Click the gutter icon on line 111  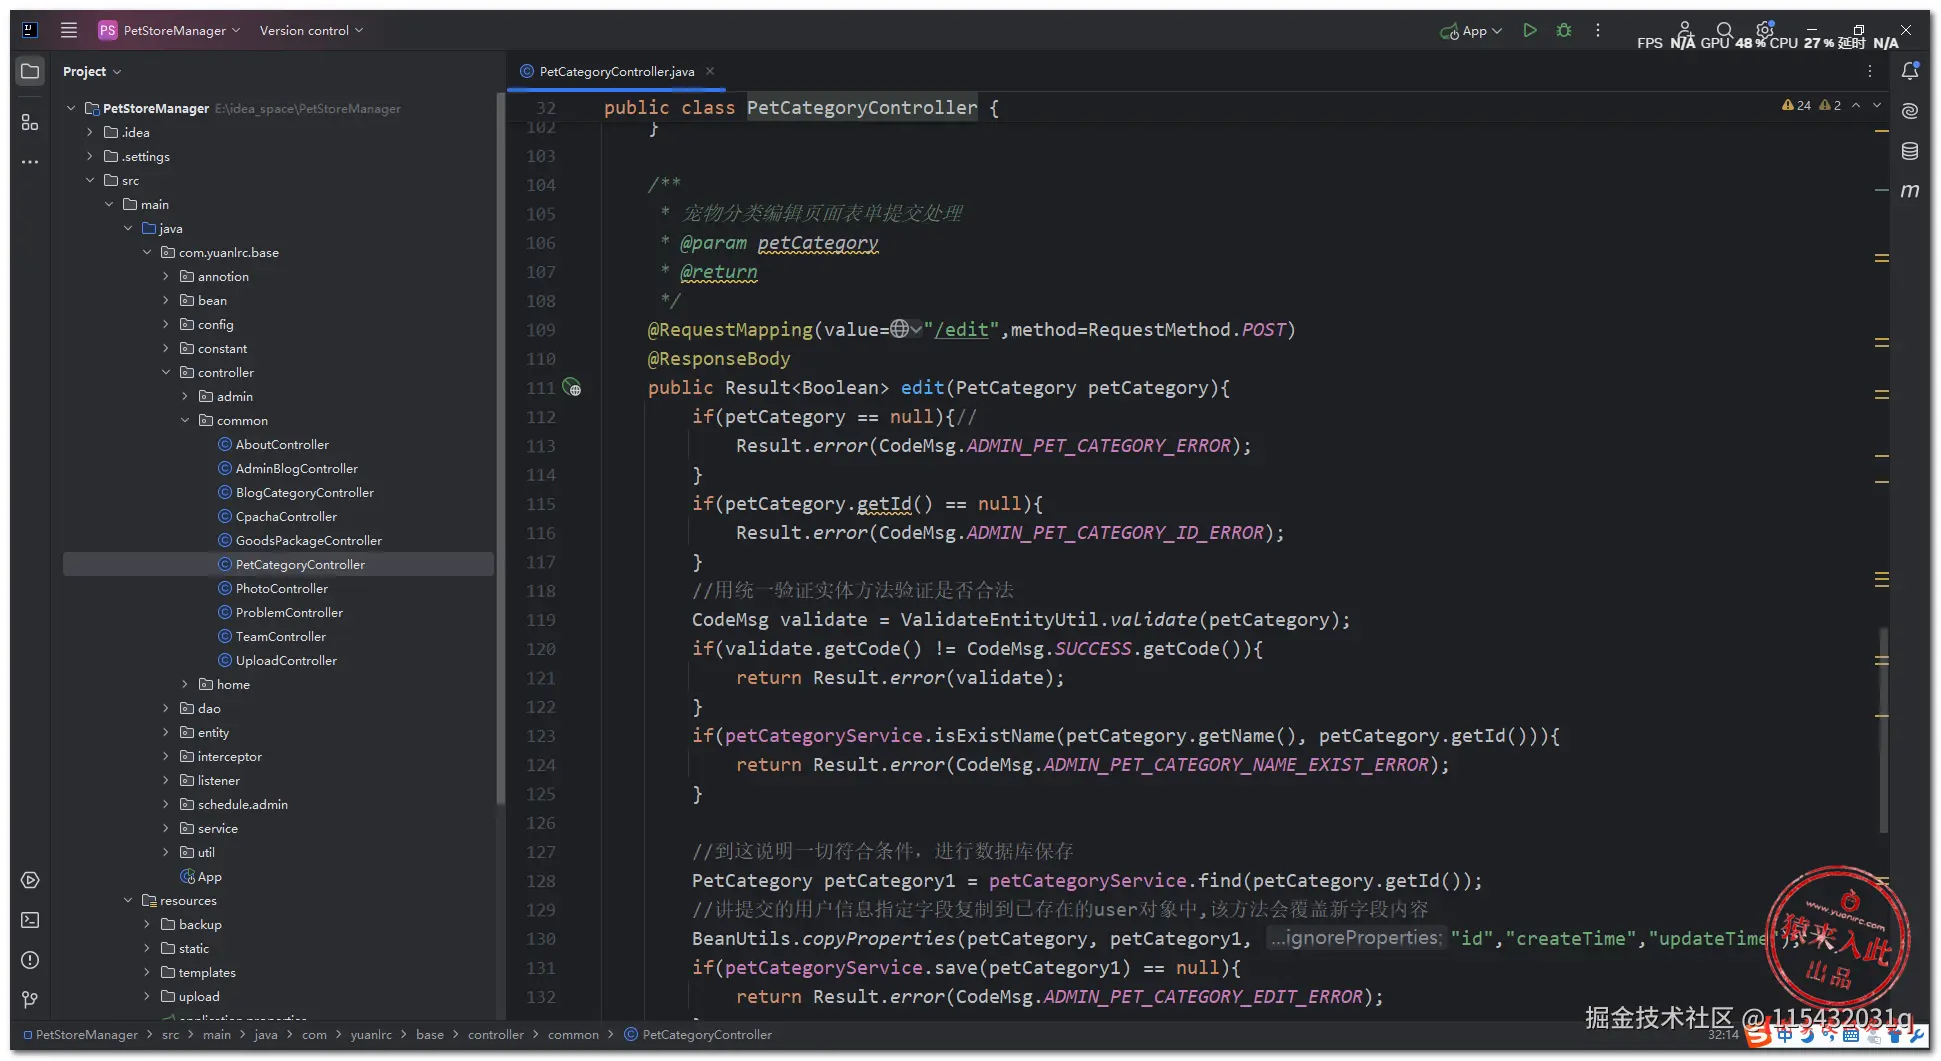572,387
